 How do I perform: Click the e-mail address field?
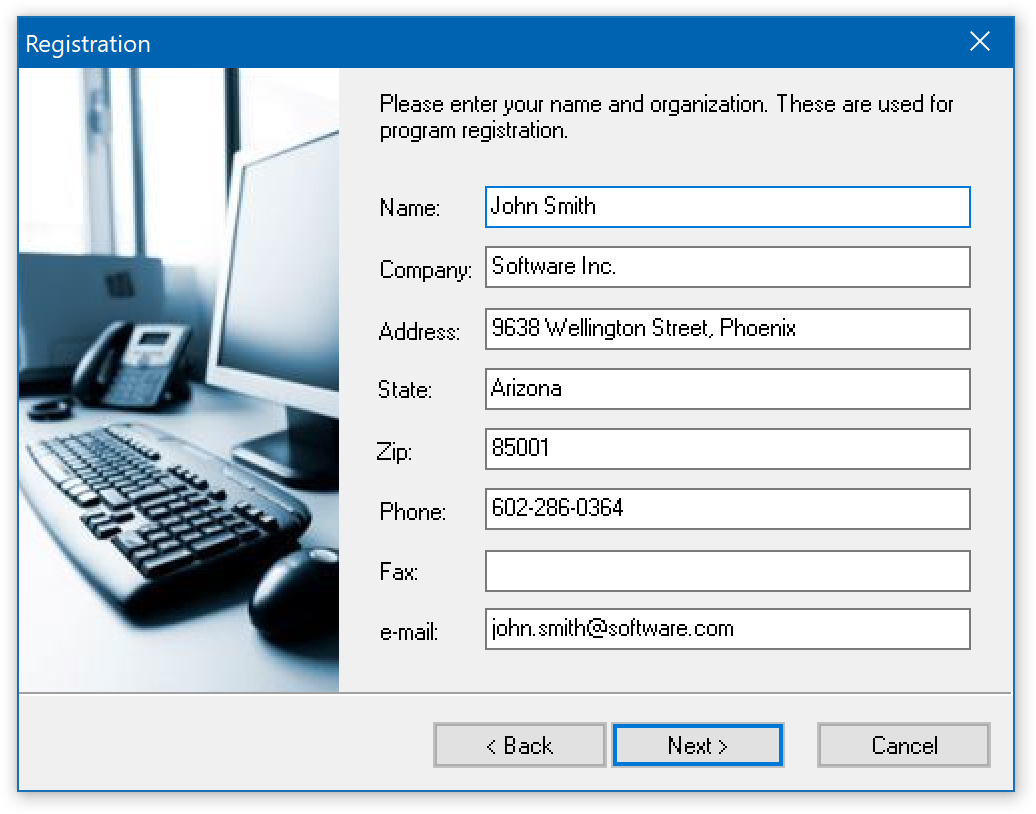click(x=727, y=629)
